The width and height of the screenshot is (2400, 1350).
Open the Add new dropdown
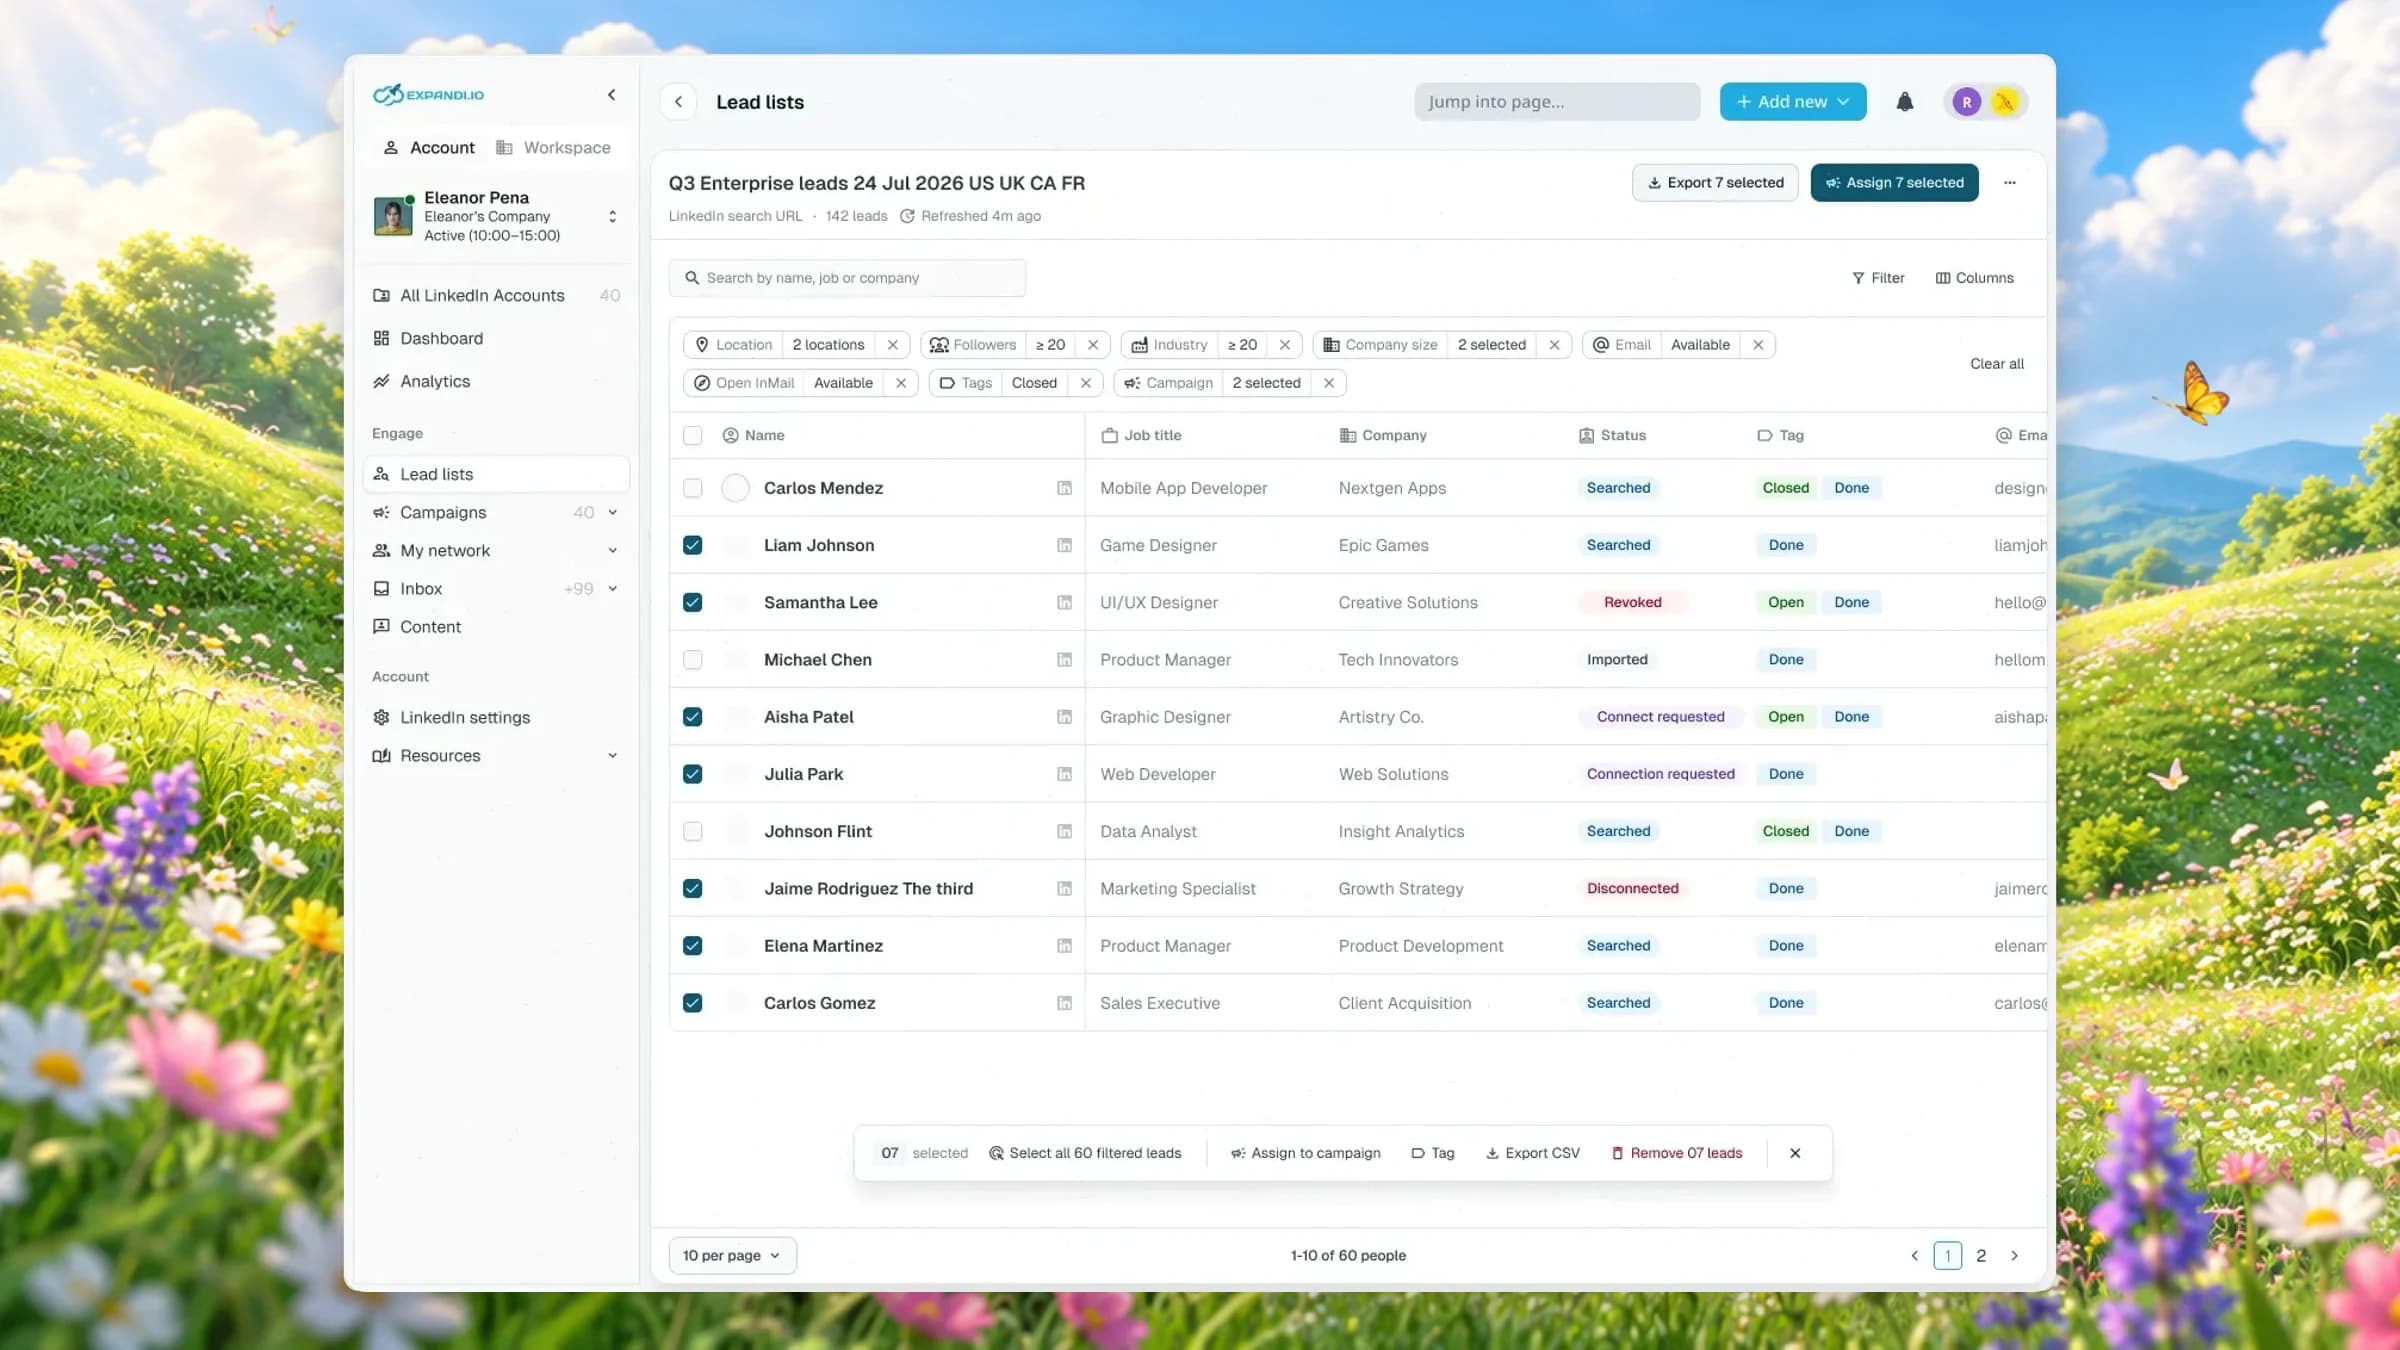tap(1792, 102)
